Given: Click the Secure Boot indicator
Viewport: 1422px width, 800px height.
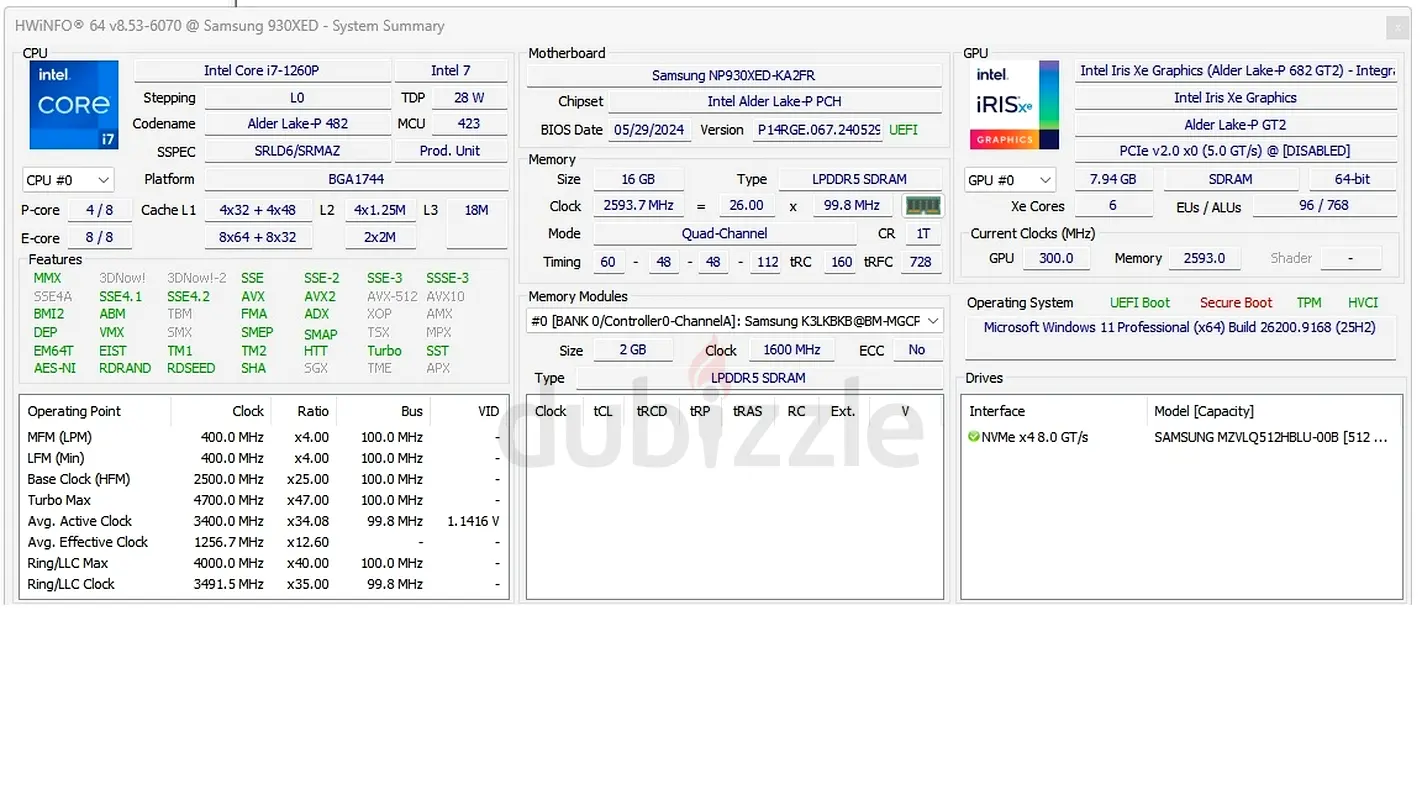Looking at the screenshot, I should 1236,303.
